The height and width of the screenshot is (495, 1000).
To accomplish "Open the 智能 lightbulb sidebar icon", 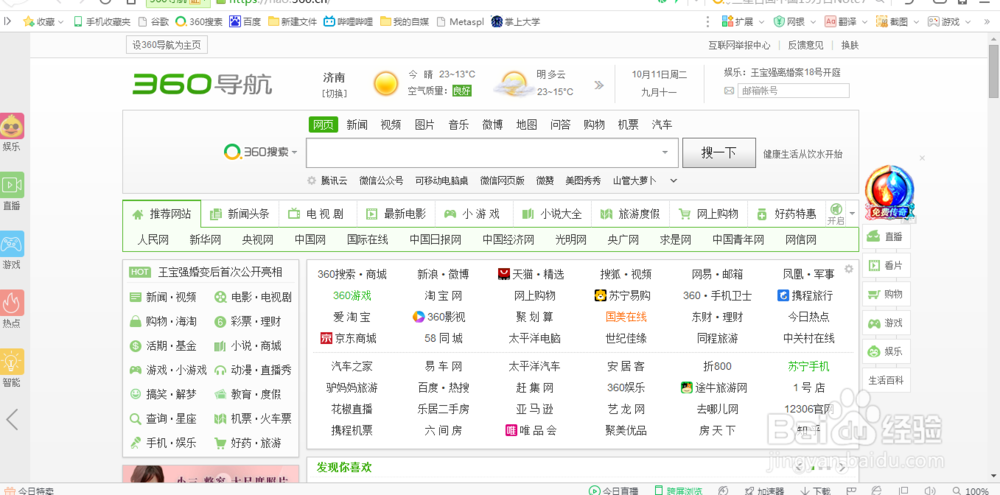I will click(11, 362).
